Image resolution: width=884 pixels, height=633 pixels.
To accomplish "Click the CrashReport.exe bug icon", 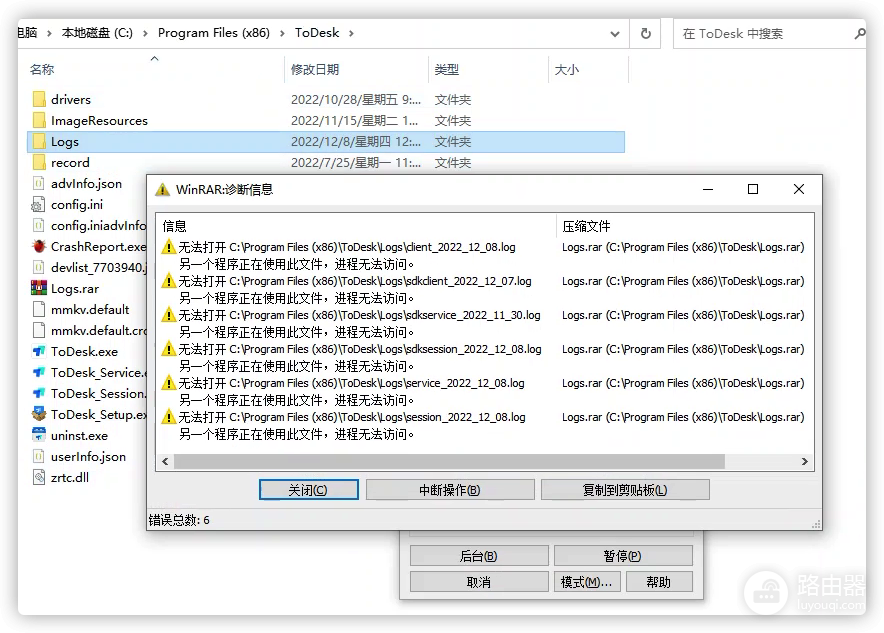I will tap(39, 246).
